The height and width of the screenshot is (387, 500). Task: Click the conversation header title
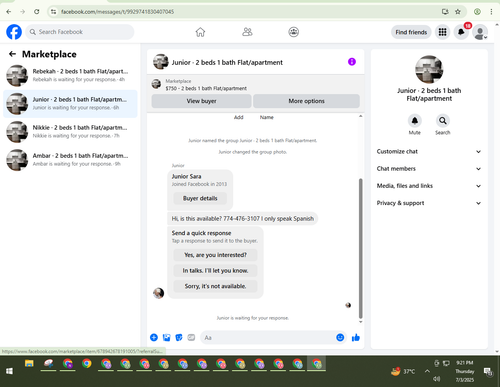(x=227, y=62)
